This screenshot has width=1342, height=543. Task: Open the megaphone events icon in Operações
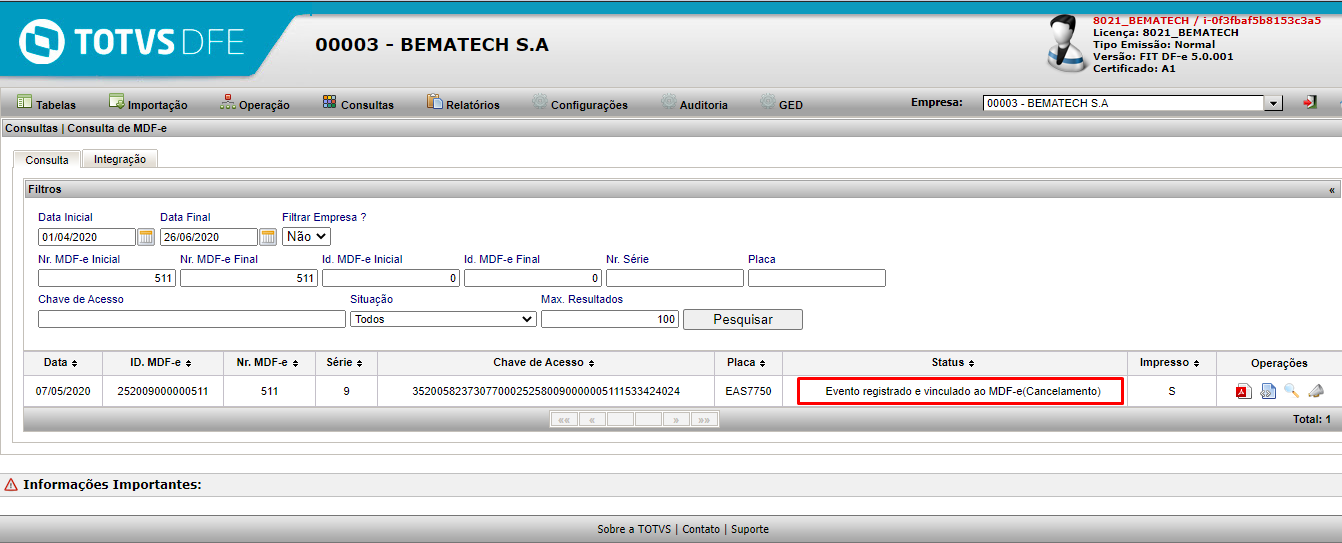point(1315,391)
